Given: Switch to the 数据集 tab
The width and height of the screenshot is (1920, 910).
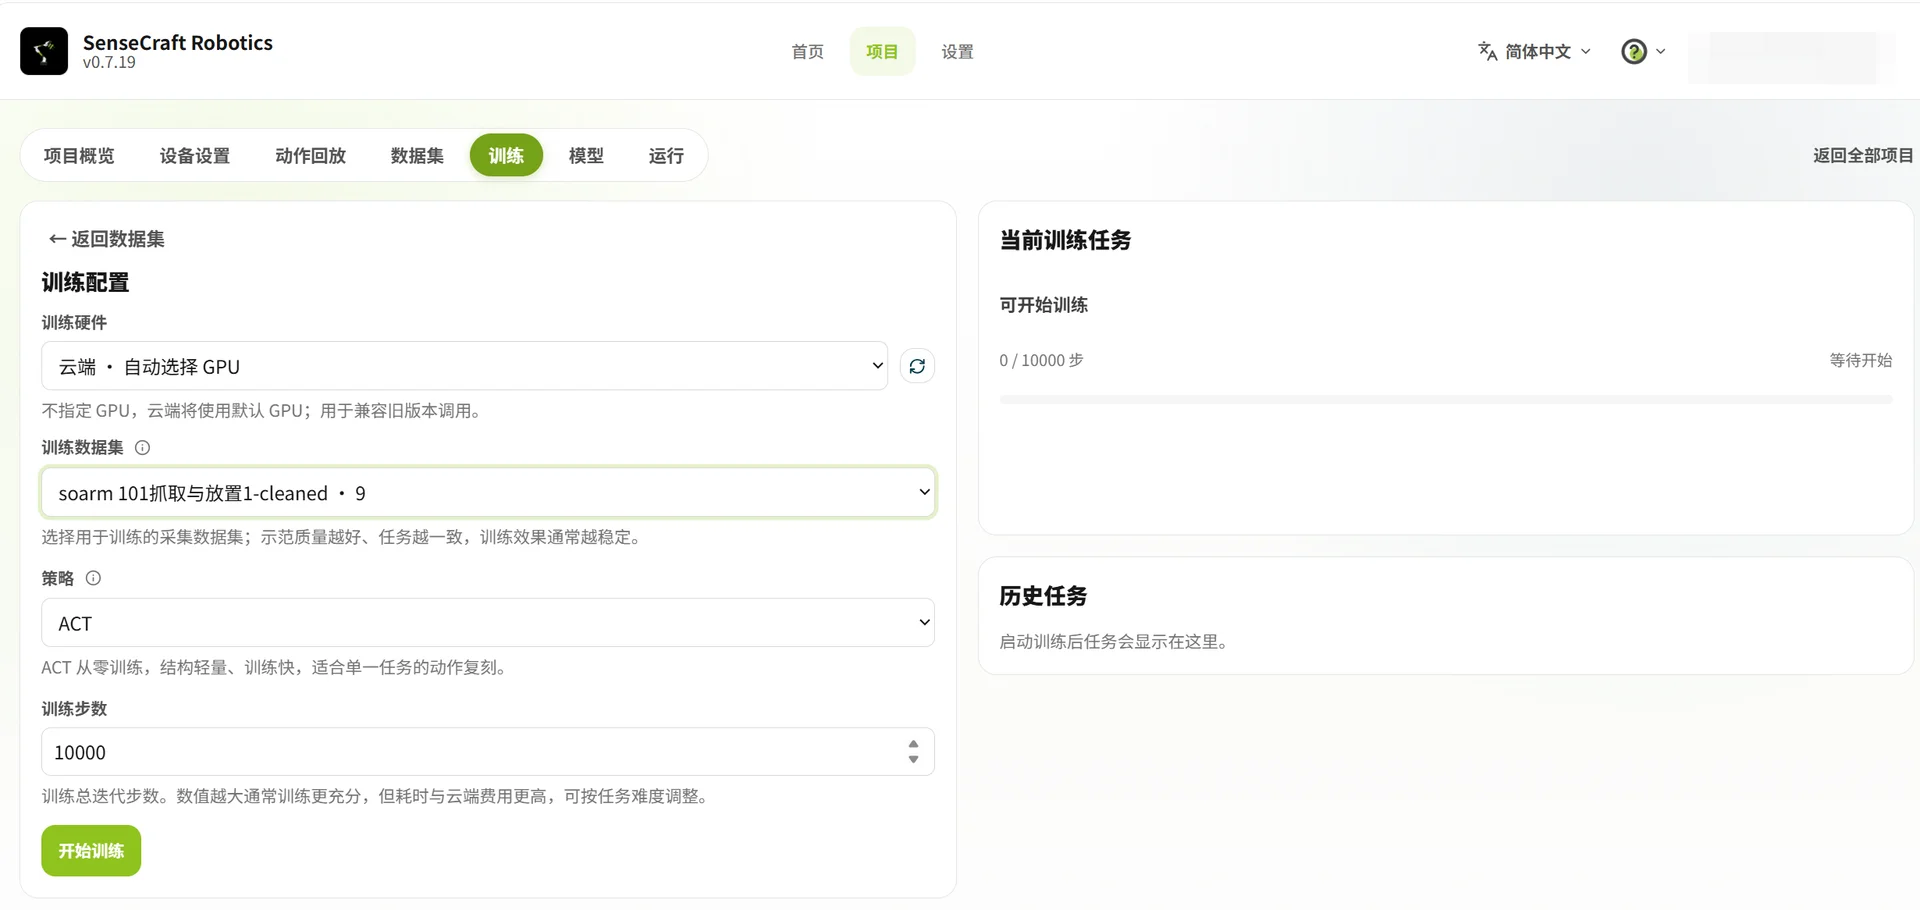Looking at the screenshot, I should (417, 156).
